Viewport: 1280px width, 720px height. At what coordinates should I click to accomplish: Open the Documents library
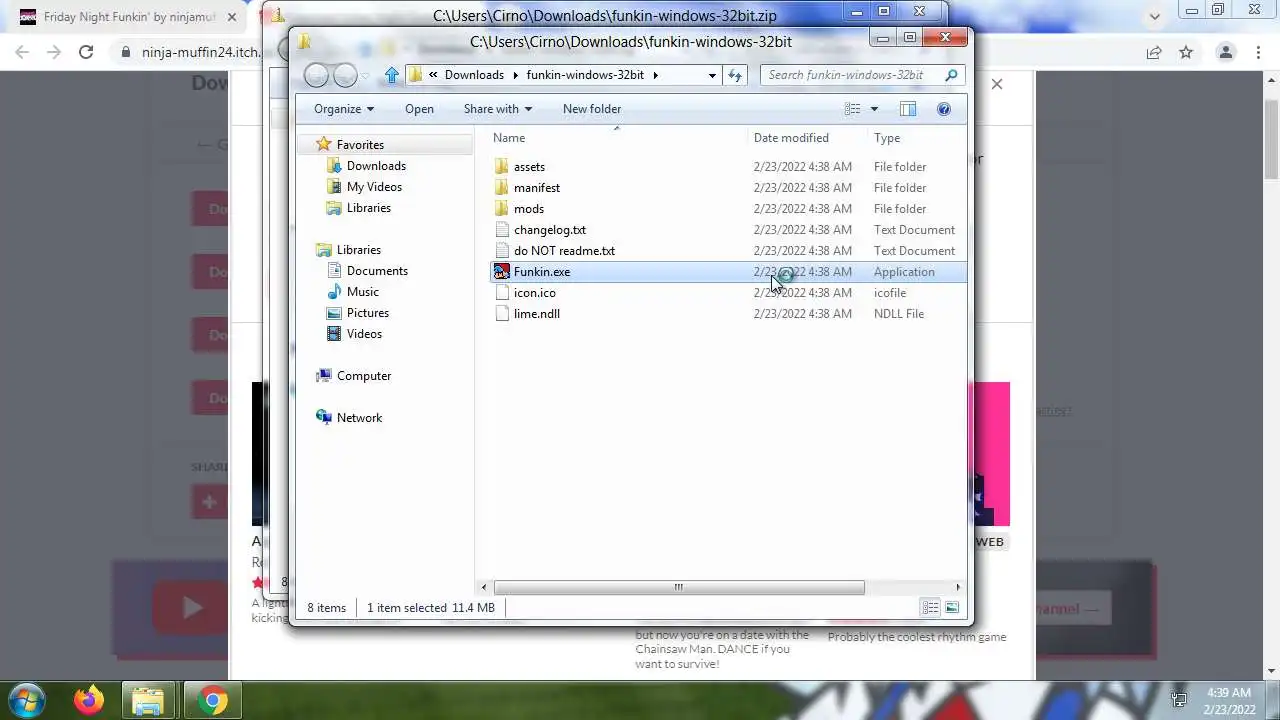(x=377, y=271)
